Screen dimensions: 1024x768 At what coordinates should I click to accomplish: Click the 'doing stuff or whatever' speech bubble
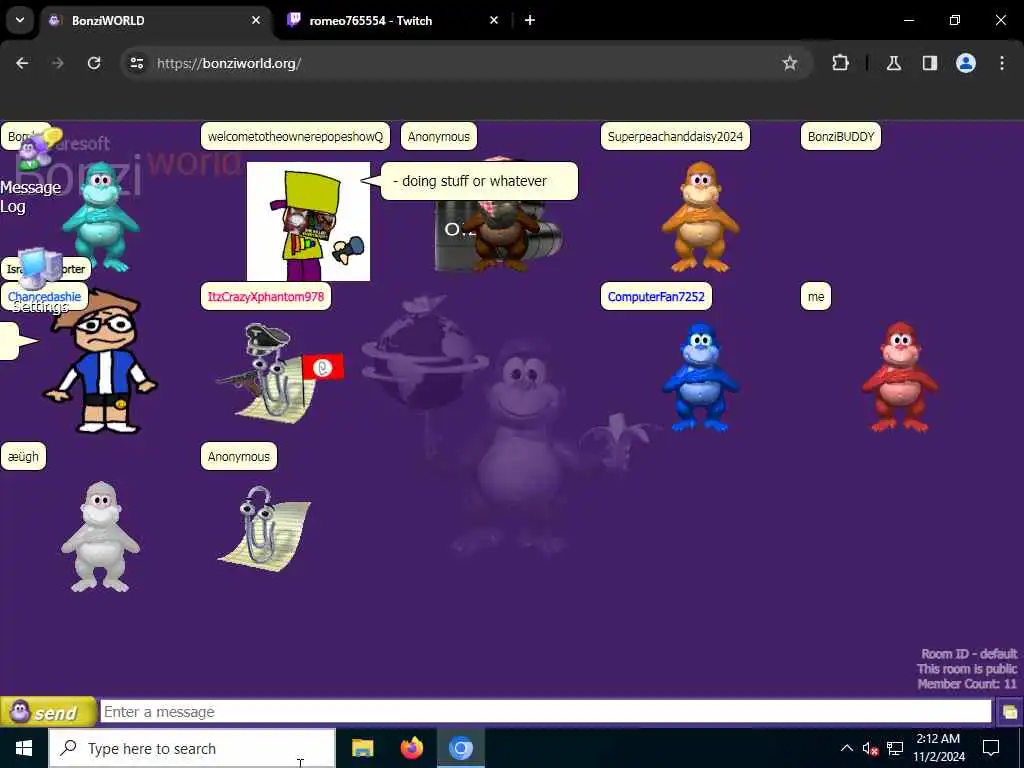tap(479, 181)
